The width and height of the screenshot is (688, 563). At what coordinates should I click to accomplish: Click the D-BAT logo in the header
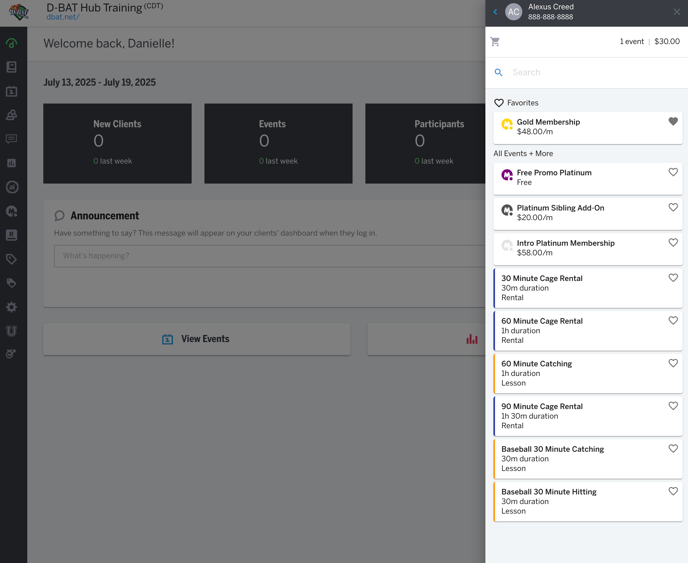tap(19, 12)
